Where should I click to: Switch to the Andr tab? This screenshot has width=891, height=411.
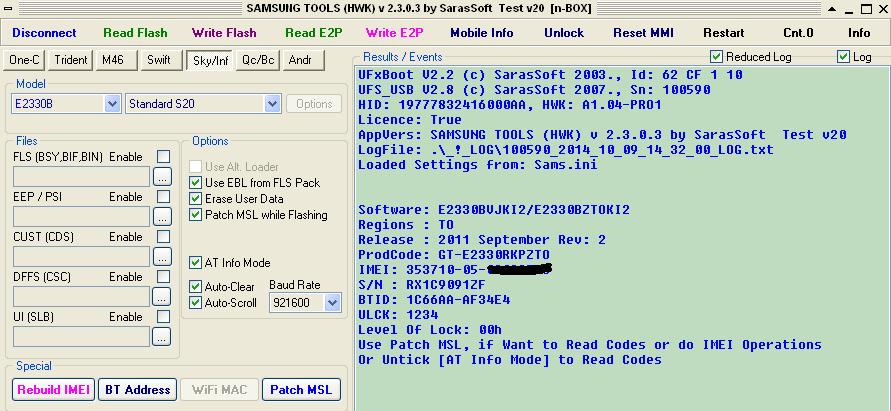pos(303,60)
